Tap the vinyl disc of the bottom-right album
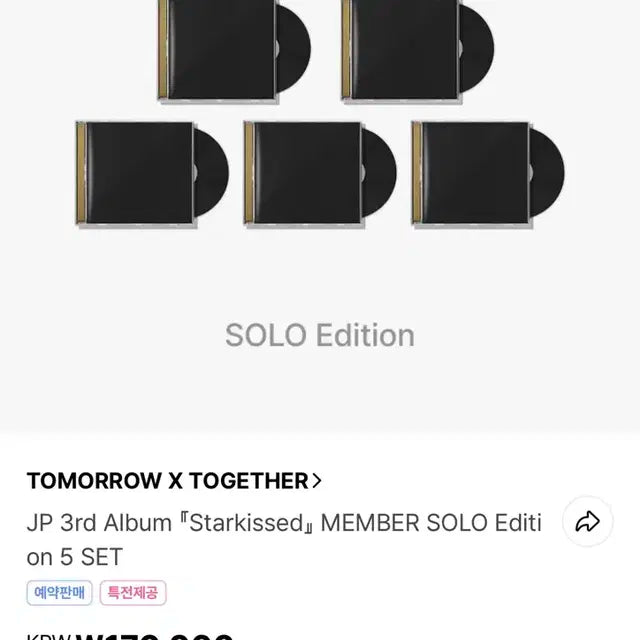The height and width of the screenshot is (640, 640). pyautogui.click(x=547, y=173)
